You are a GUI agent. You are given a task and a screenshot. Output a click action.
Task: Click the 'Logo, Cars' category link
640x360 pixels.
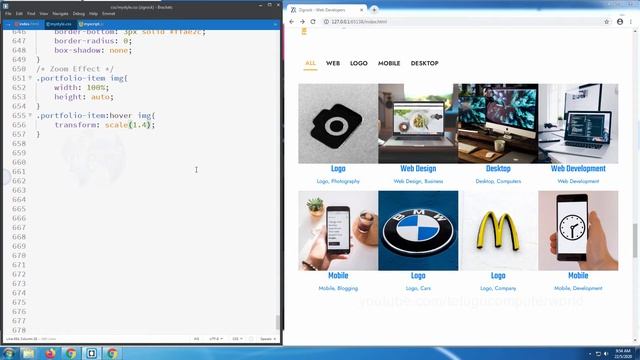(x=418, y=288)
